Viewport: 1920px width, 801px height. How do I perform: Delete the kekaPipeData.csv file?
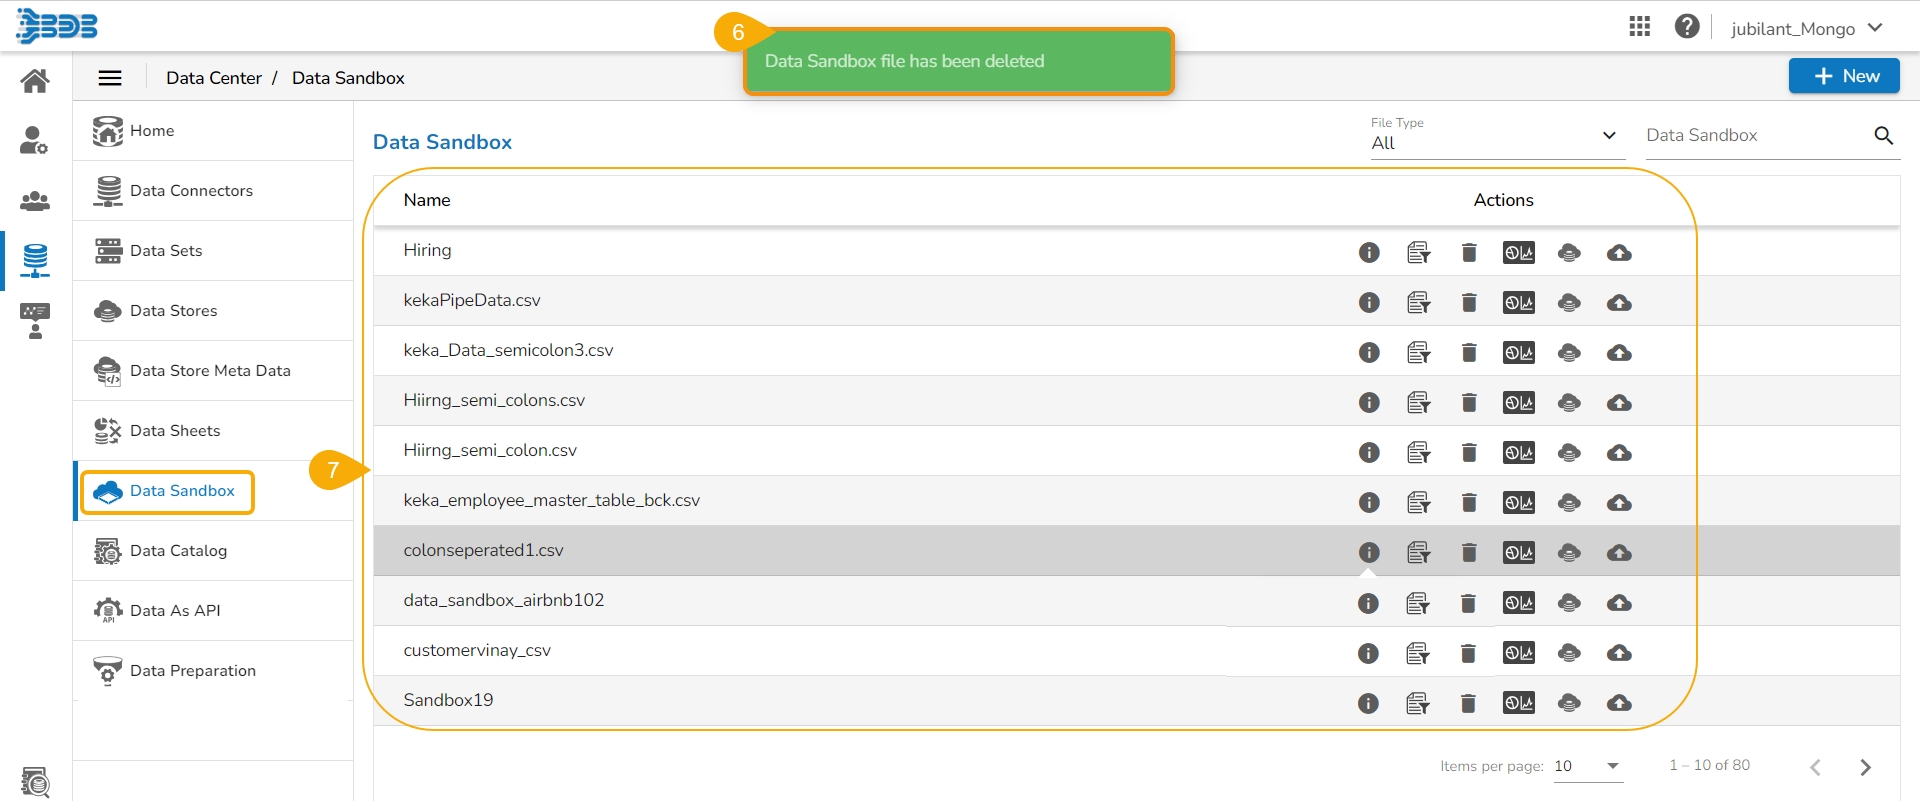coord(1469,303)
